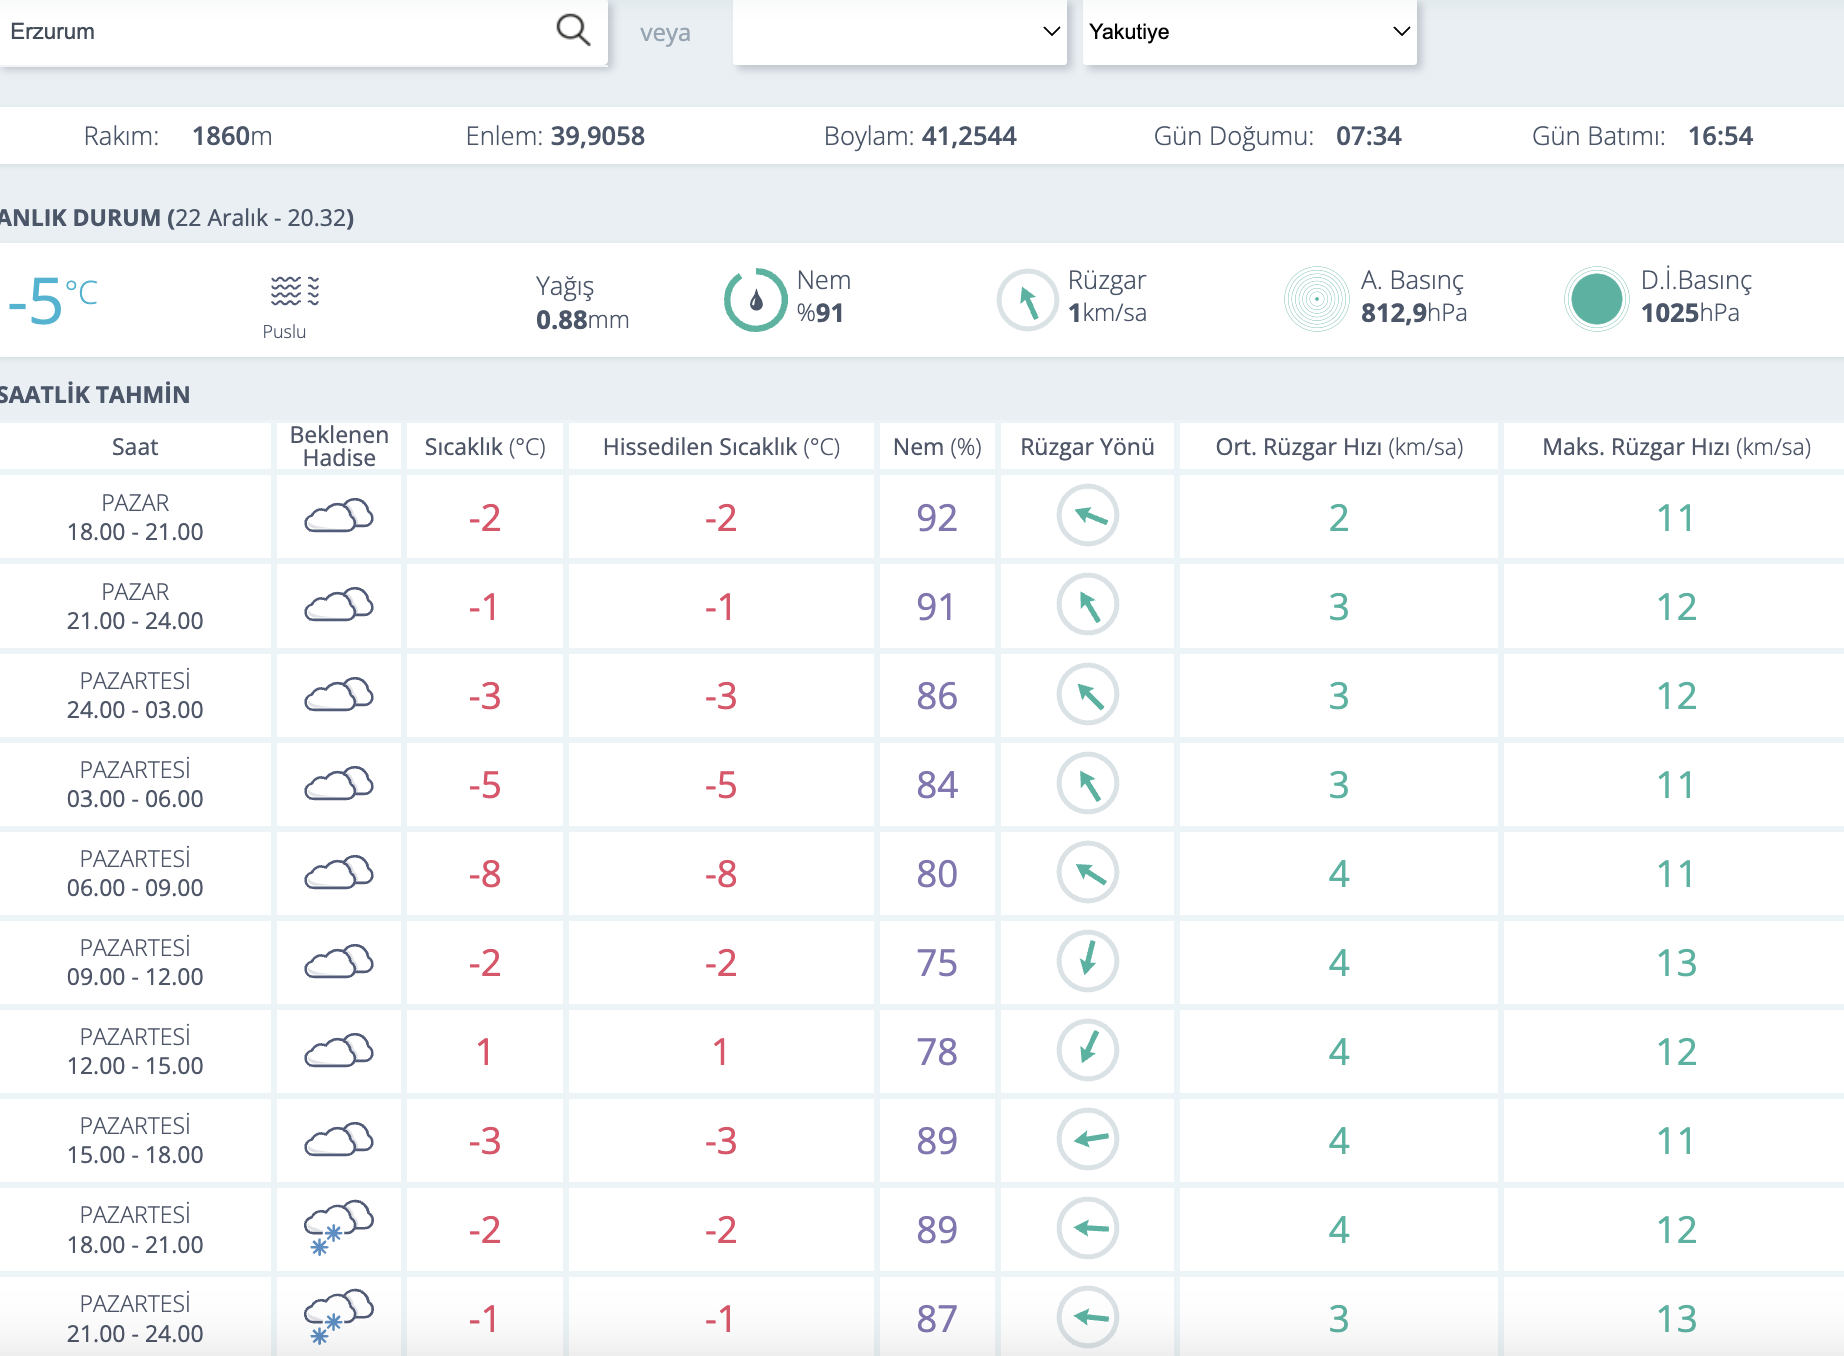Click the A. Basınç concentric circles icon
The height and width of the screenshot is (1356, 1844).
[1317, 299]
